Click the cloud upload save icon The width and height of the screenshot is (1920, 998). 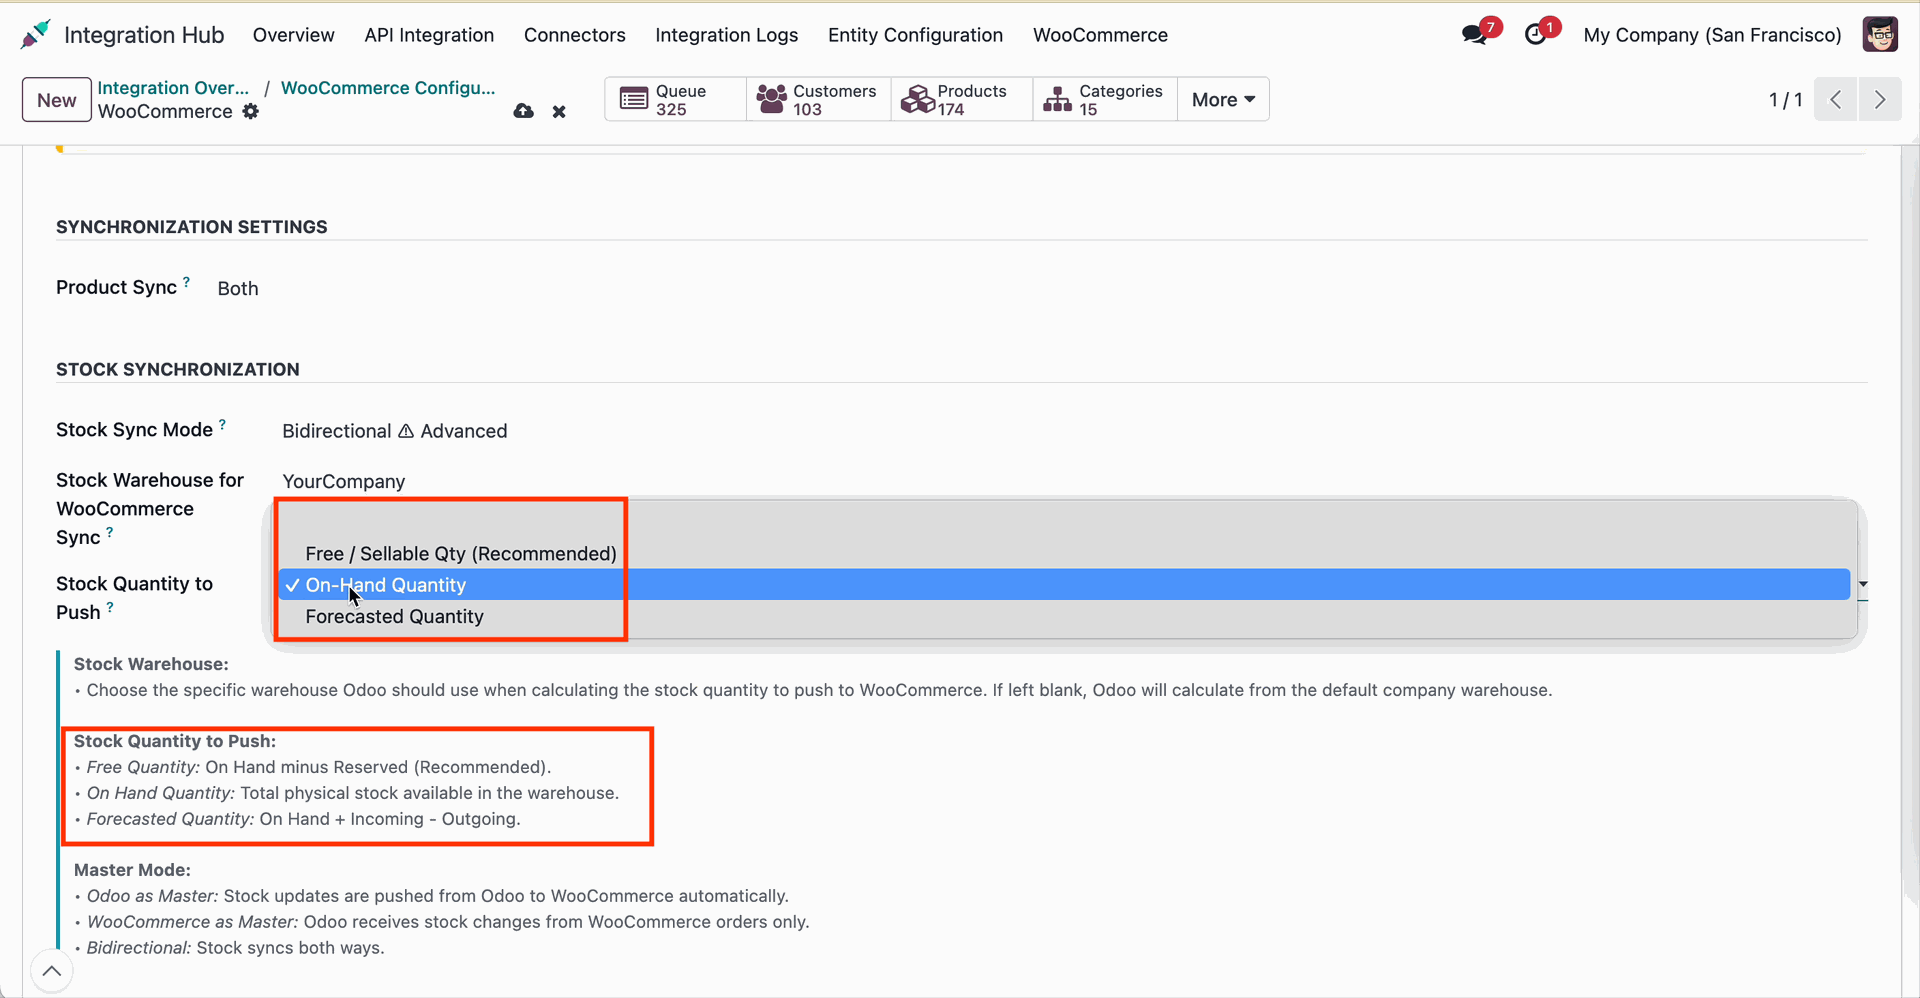pos(523,111)
